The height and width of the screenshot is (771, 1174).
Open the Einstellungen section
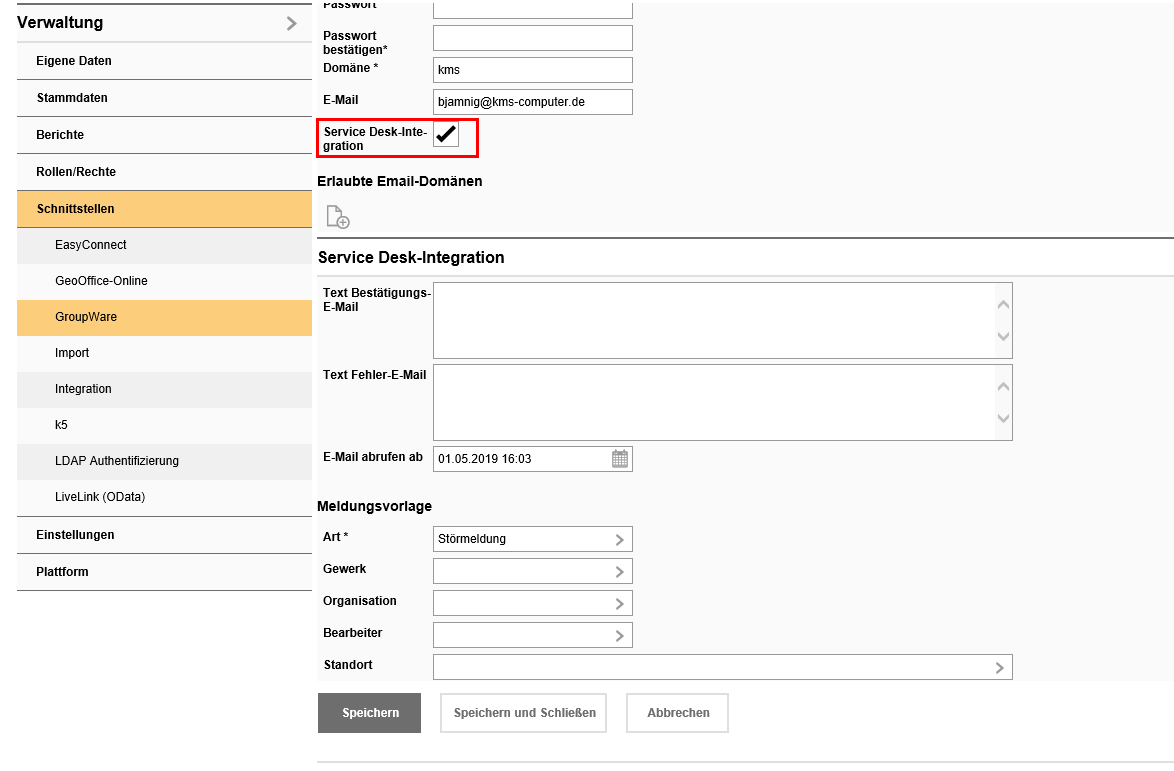164,534
